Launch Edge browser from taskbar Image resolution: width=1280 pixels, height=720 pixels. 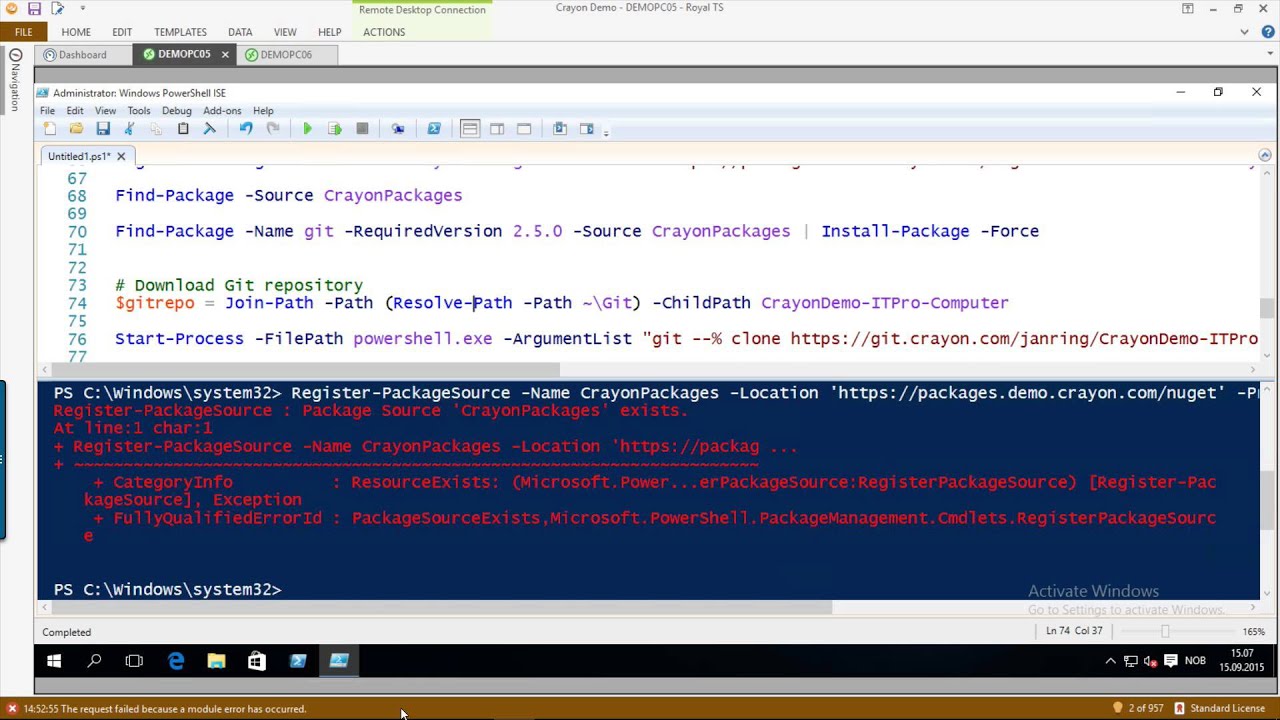coord(176,661)
